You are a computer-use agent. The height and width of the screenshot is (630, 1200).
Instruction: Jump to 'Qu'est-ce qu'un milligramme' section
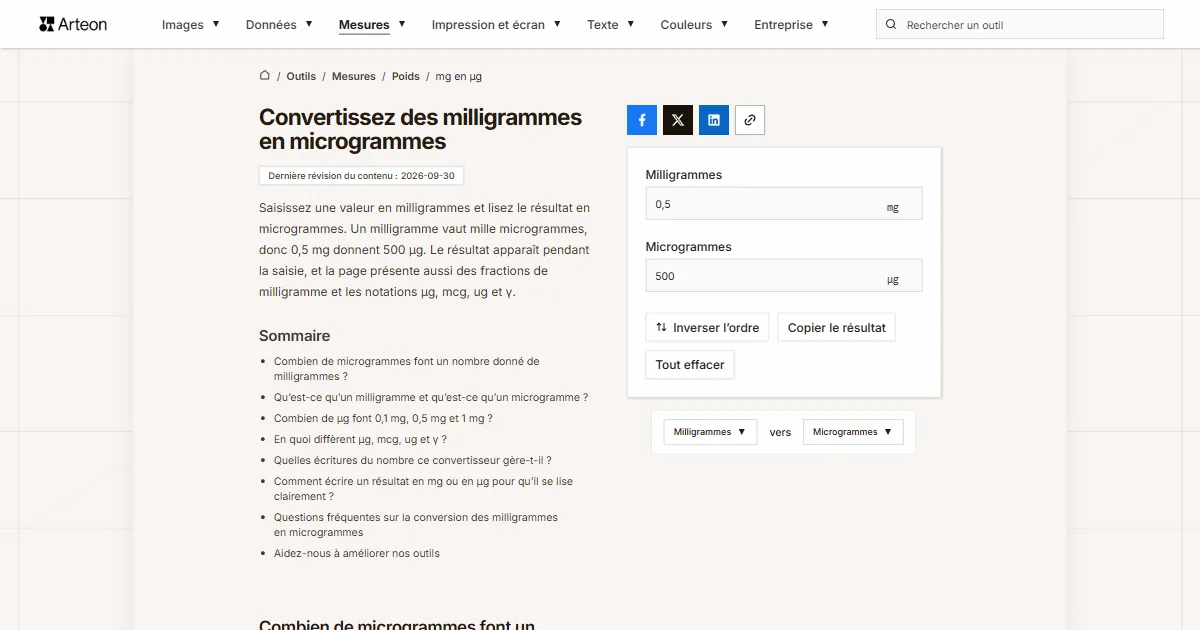point(431,397)
